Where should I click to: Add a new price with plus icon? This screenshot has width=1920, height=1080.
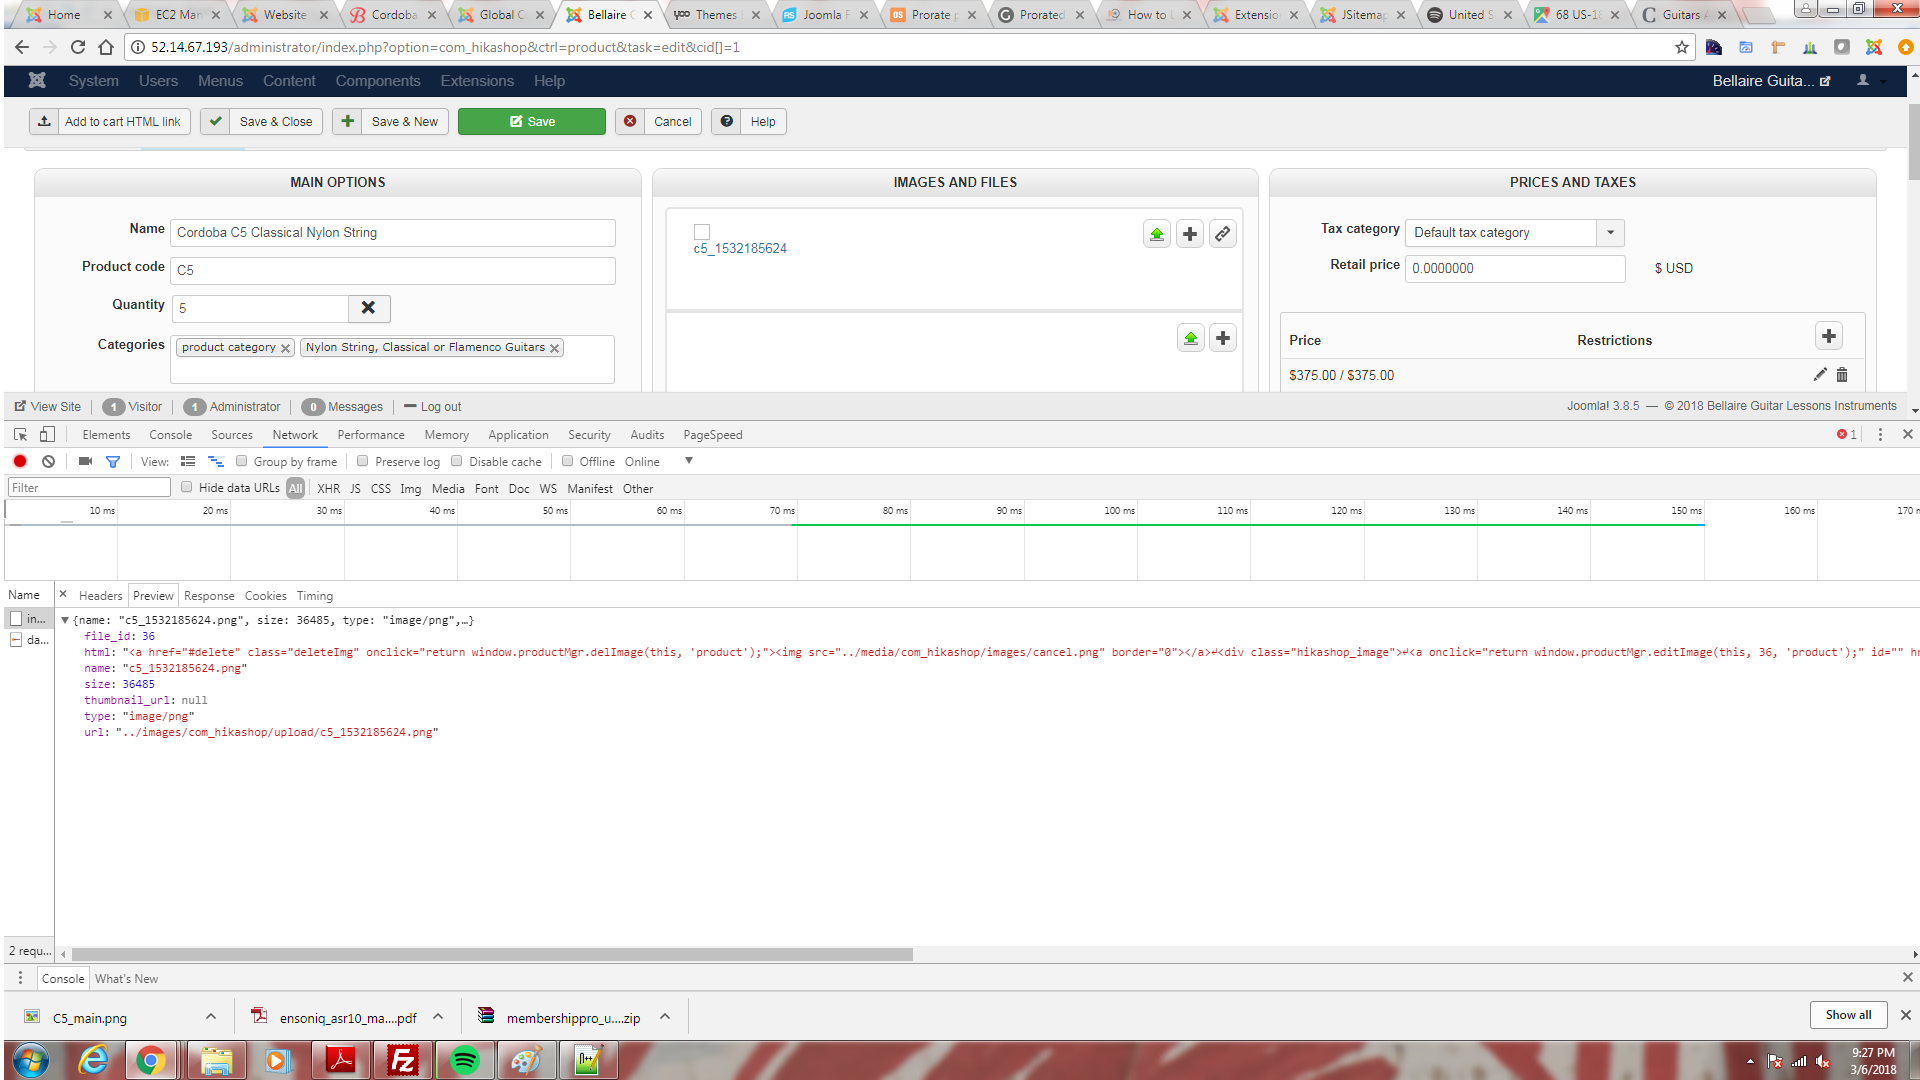coord(1828,337)
